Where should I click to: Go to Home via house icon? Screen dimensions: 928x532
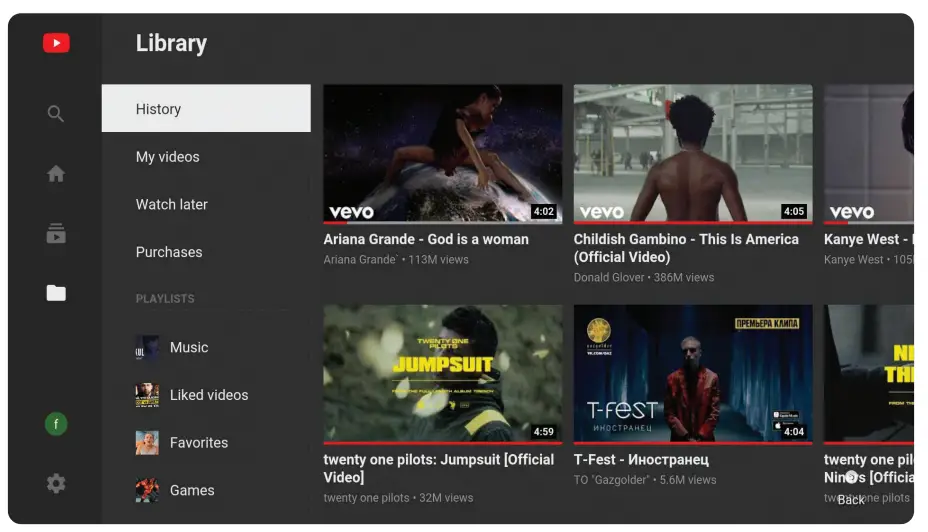(x=56, y=173)
